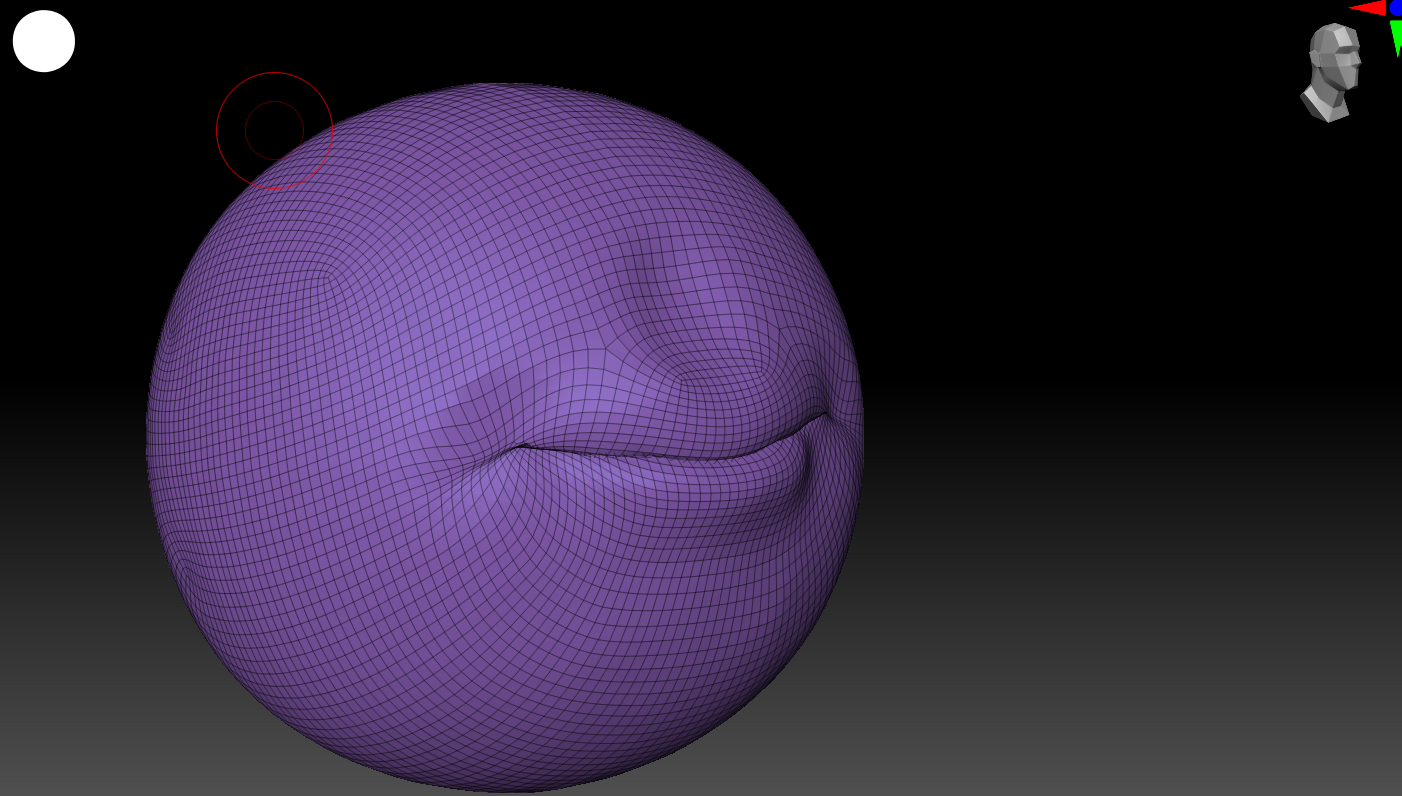Click the white circle in the corner
1402x796 pixels.
(44, 41)
